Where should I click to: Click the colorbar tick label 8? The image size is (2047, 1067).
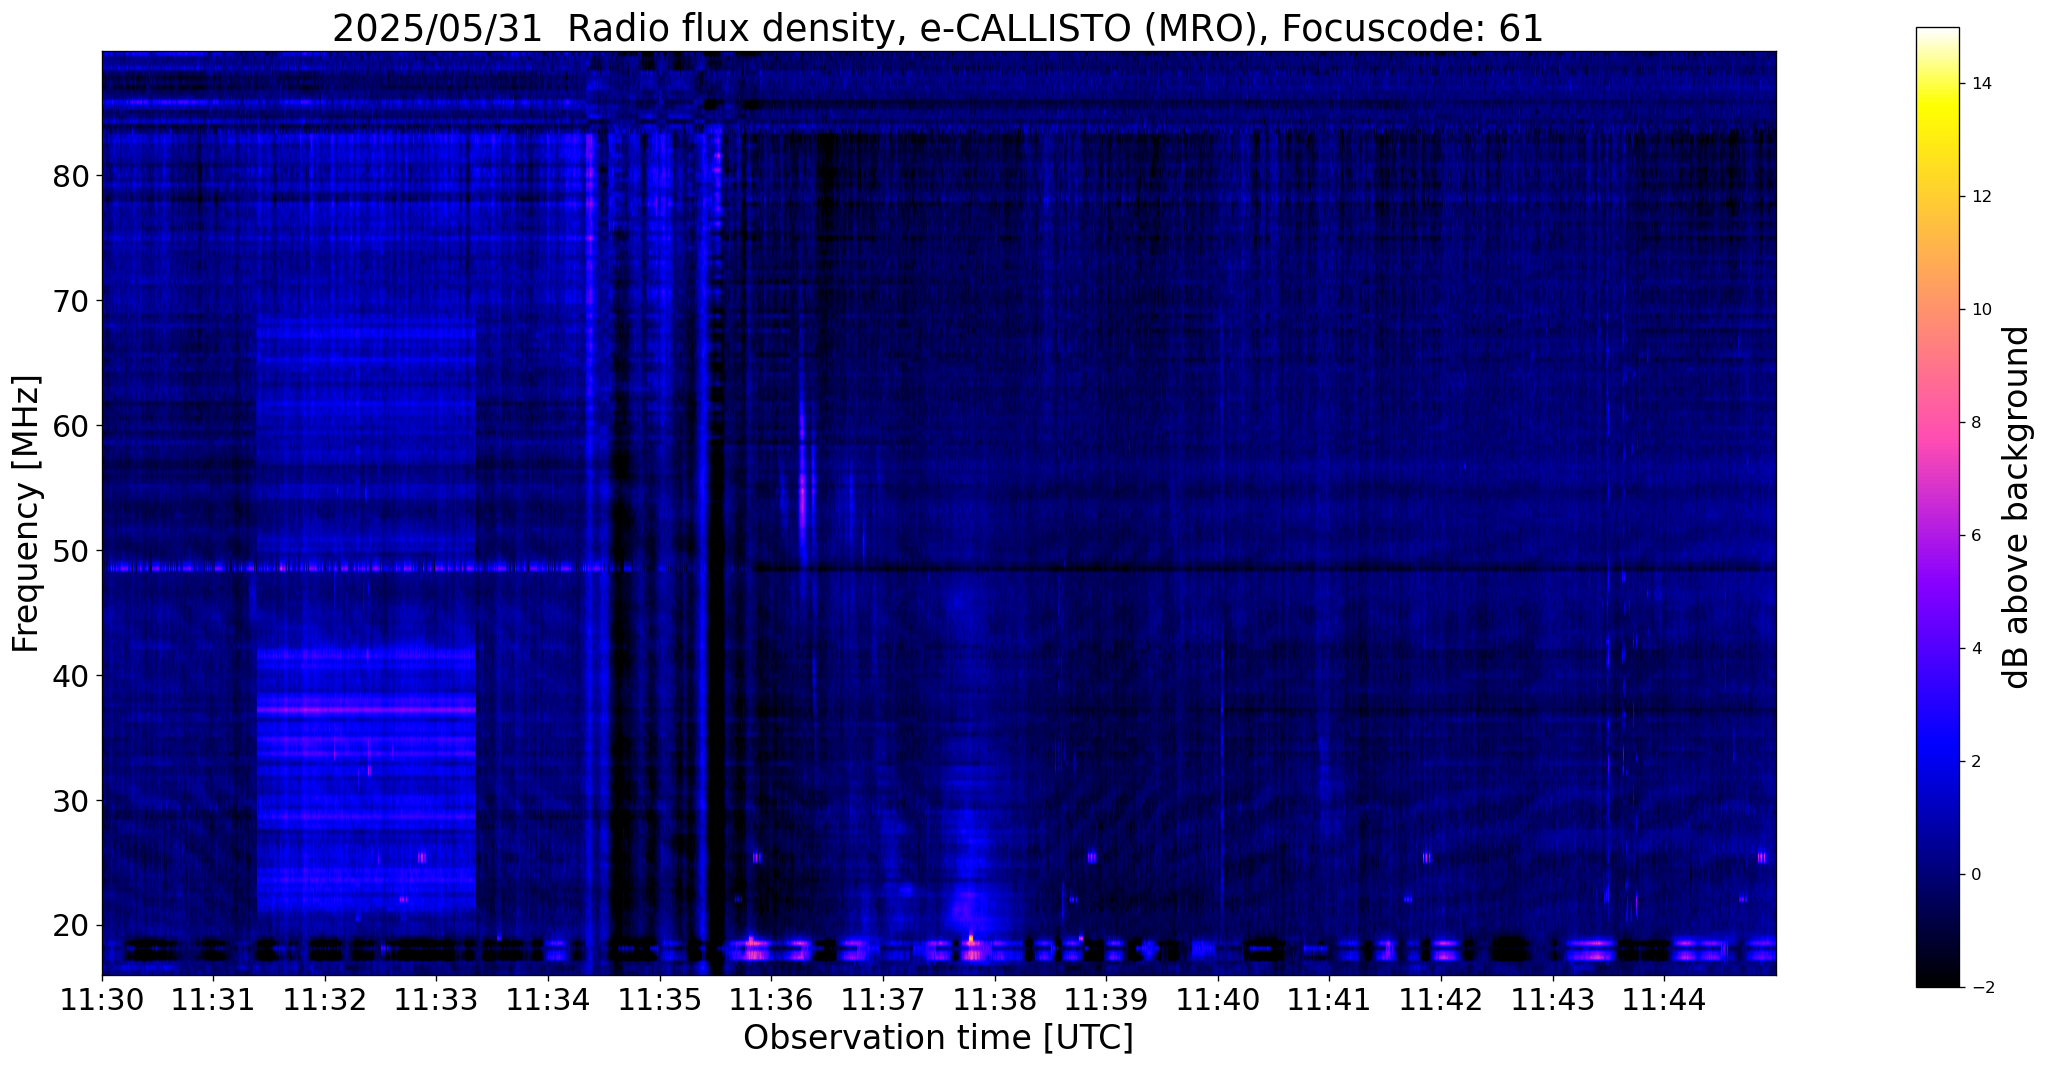[x=1975, y=423]
